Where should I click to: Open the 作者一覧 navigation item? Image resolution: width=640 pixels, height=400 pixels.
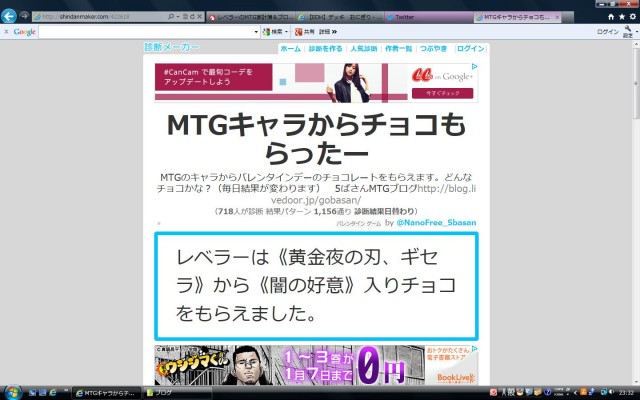tap(398, 49)
